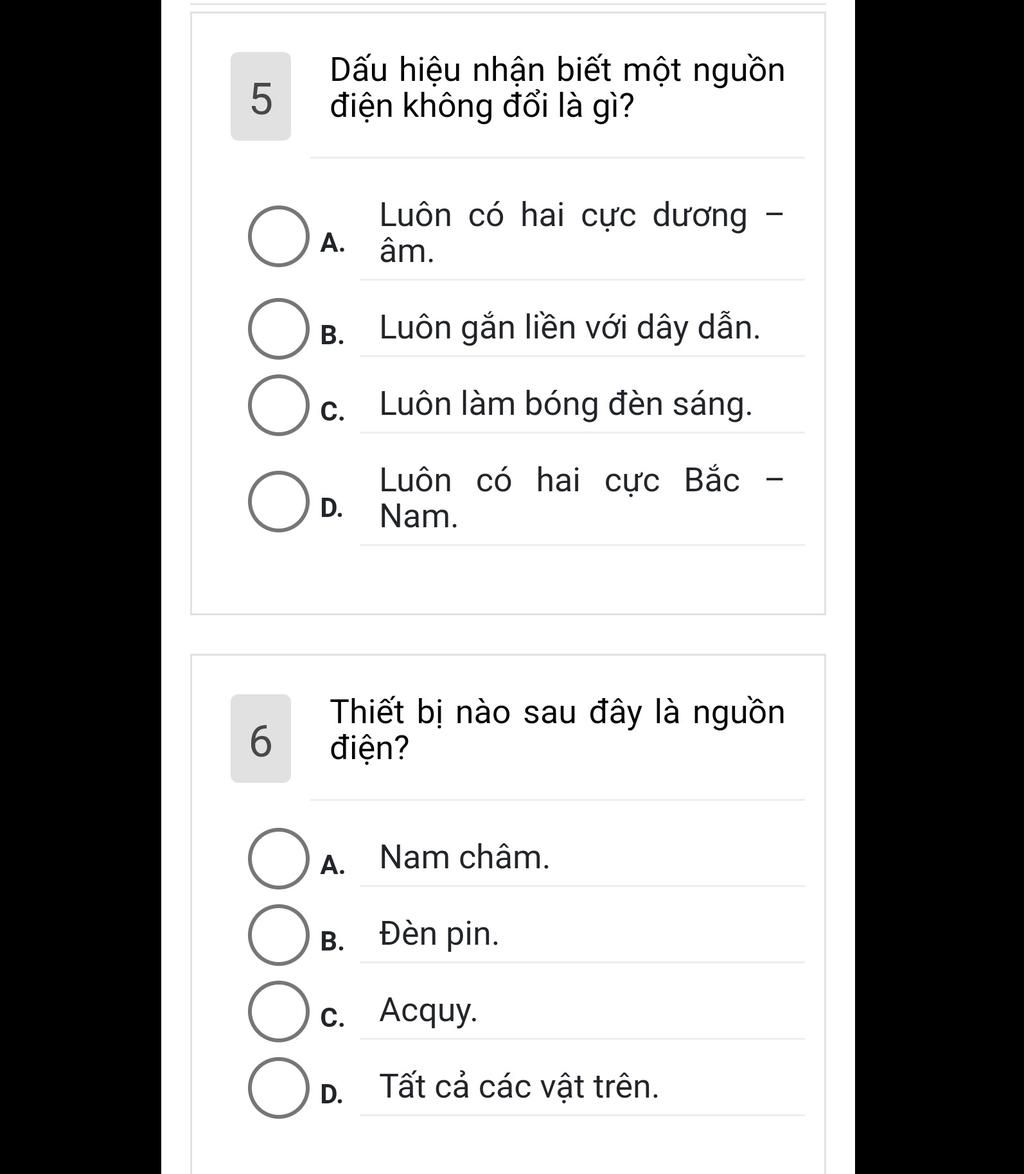Image resolution: width=1024 pixels, height=1174 pixels.
Task: Click question text 'Dấu hiệu nhận biết một nguồn điện'
Action: pyautogui.click(x=558, y=88)
